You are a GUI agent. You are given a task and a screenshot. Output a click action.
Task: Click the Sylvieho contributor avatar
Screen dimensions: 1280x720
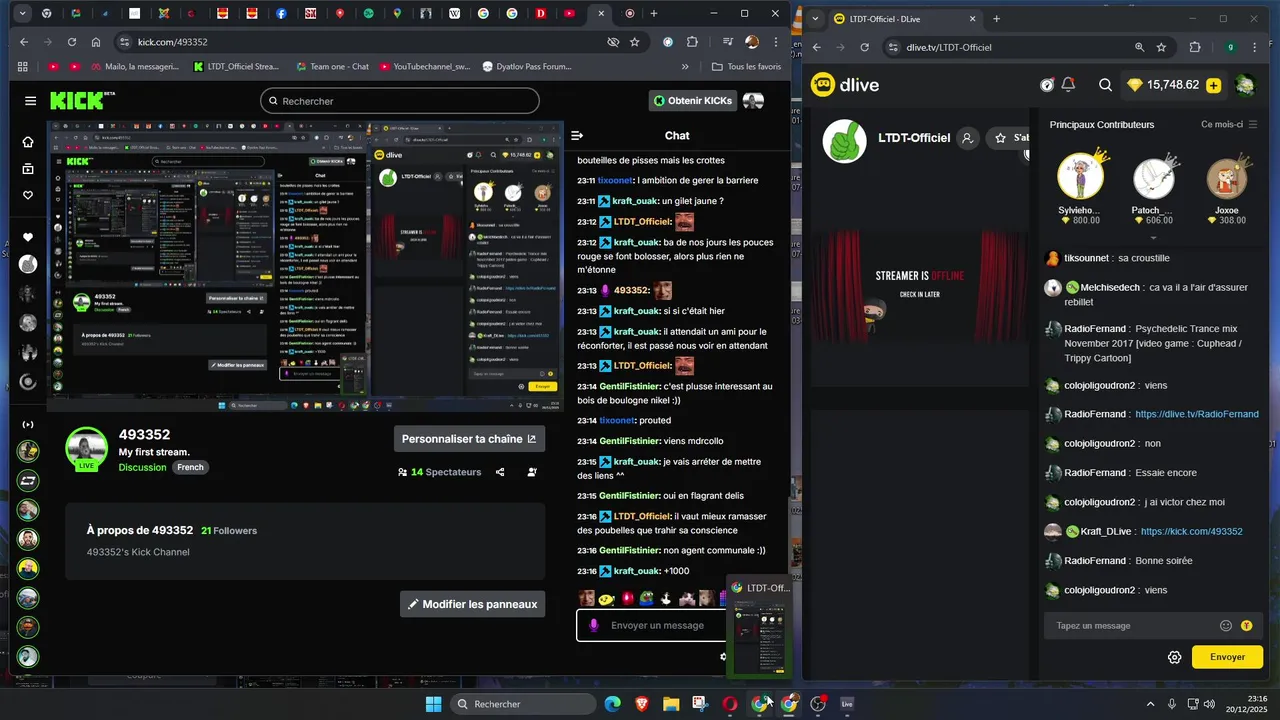pos(1080,178)
